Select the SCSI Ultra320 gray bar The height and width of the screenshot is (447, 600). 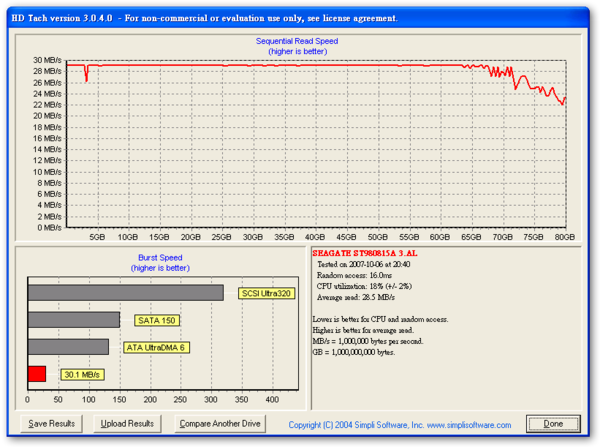click(126, 293)
